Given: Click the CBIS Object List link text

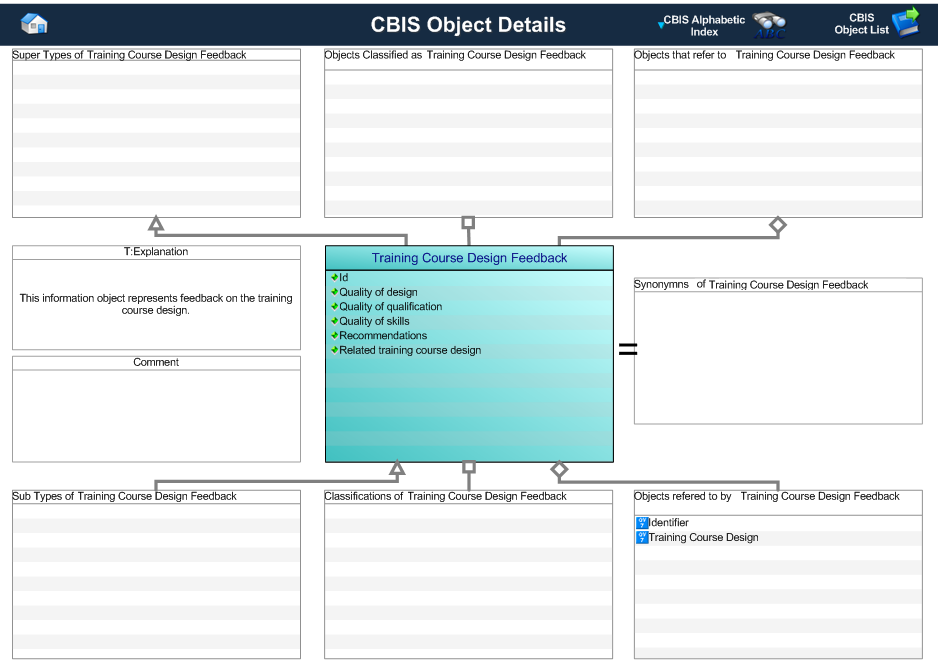Looking at the screenshot, I should (861, 24).
